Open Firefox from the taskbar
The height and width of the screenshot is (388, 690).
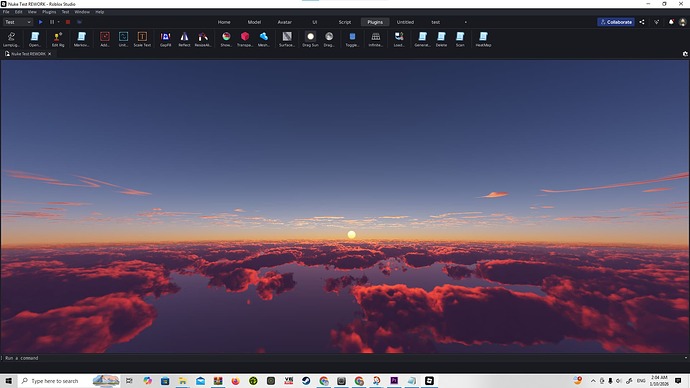tap(235, 381)
